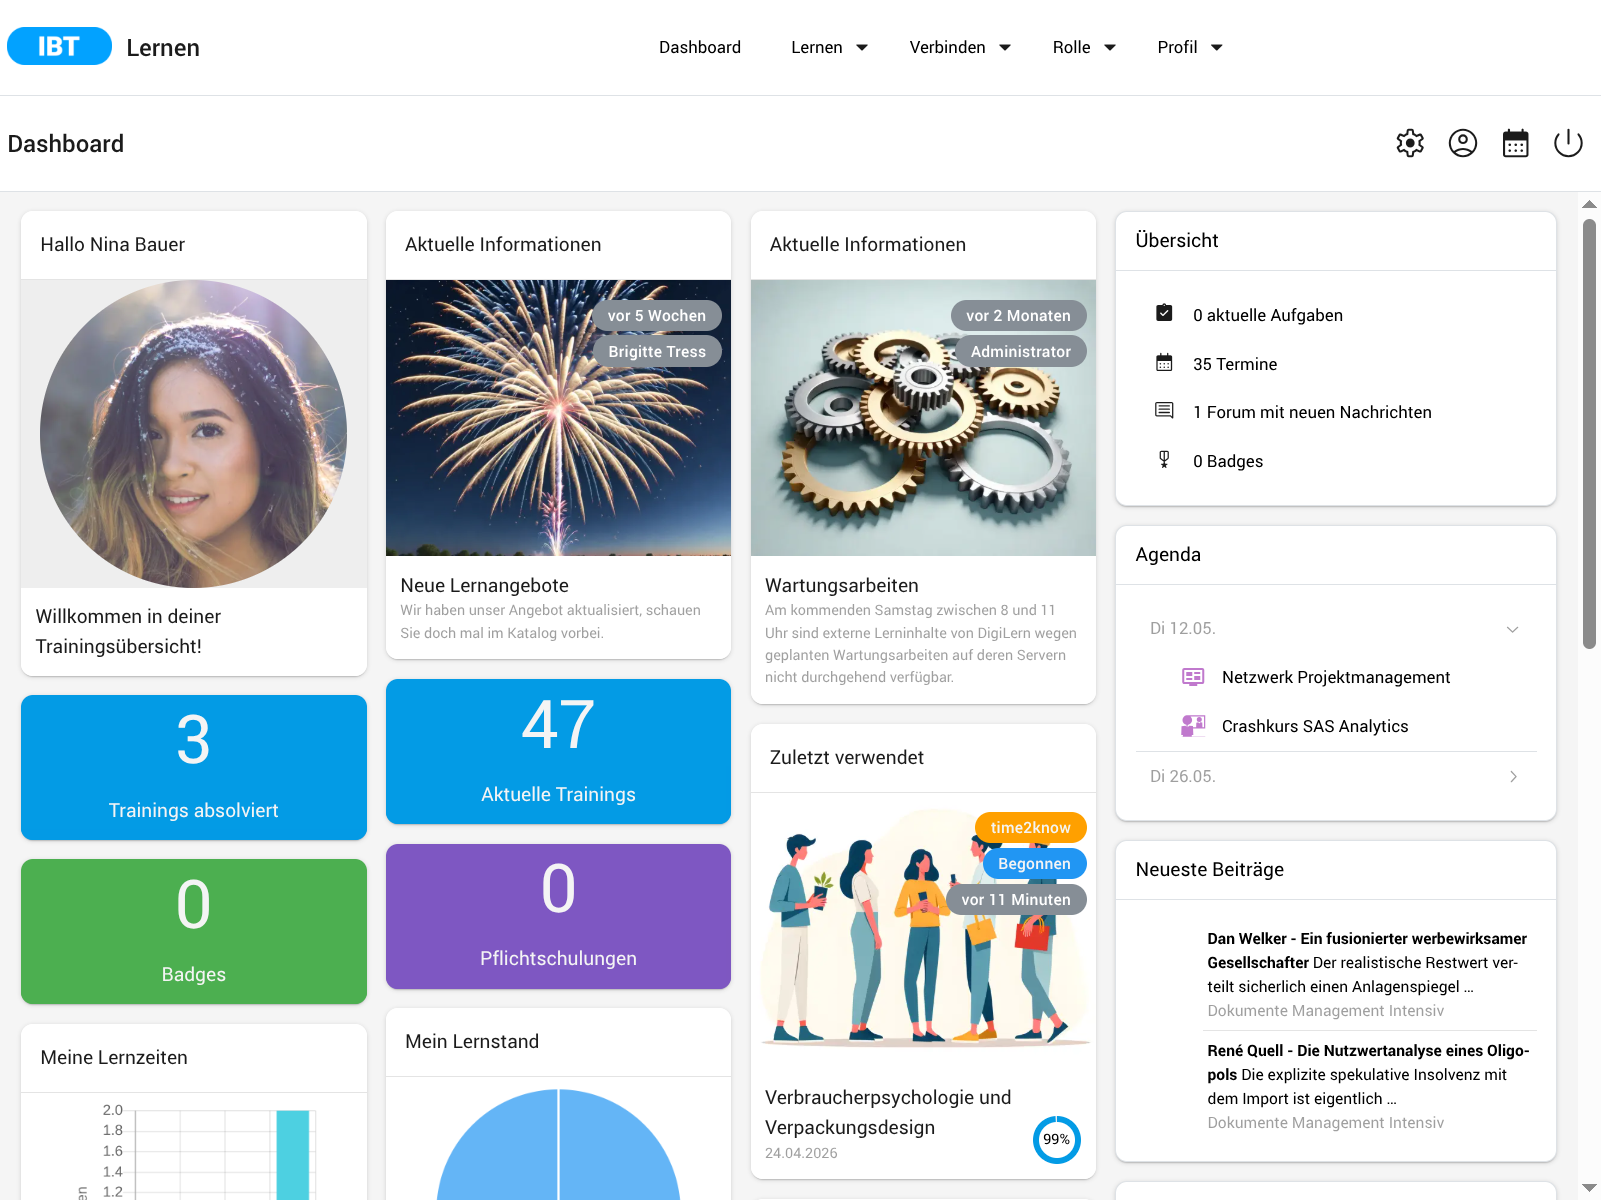
Task: Click Dokumente Management Intensiv under René Quell
Action: point(1325,1123)
